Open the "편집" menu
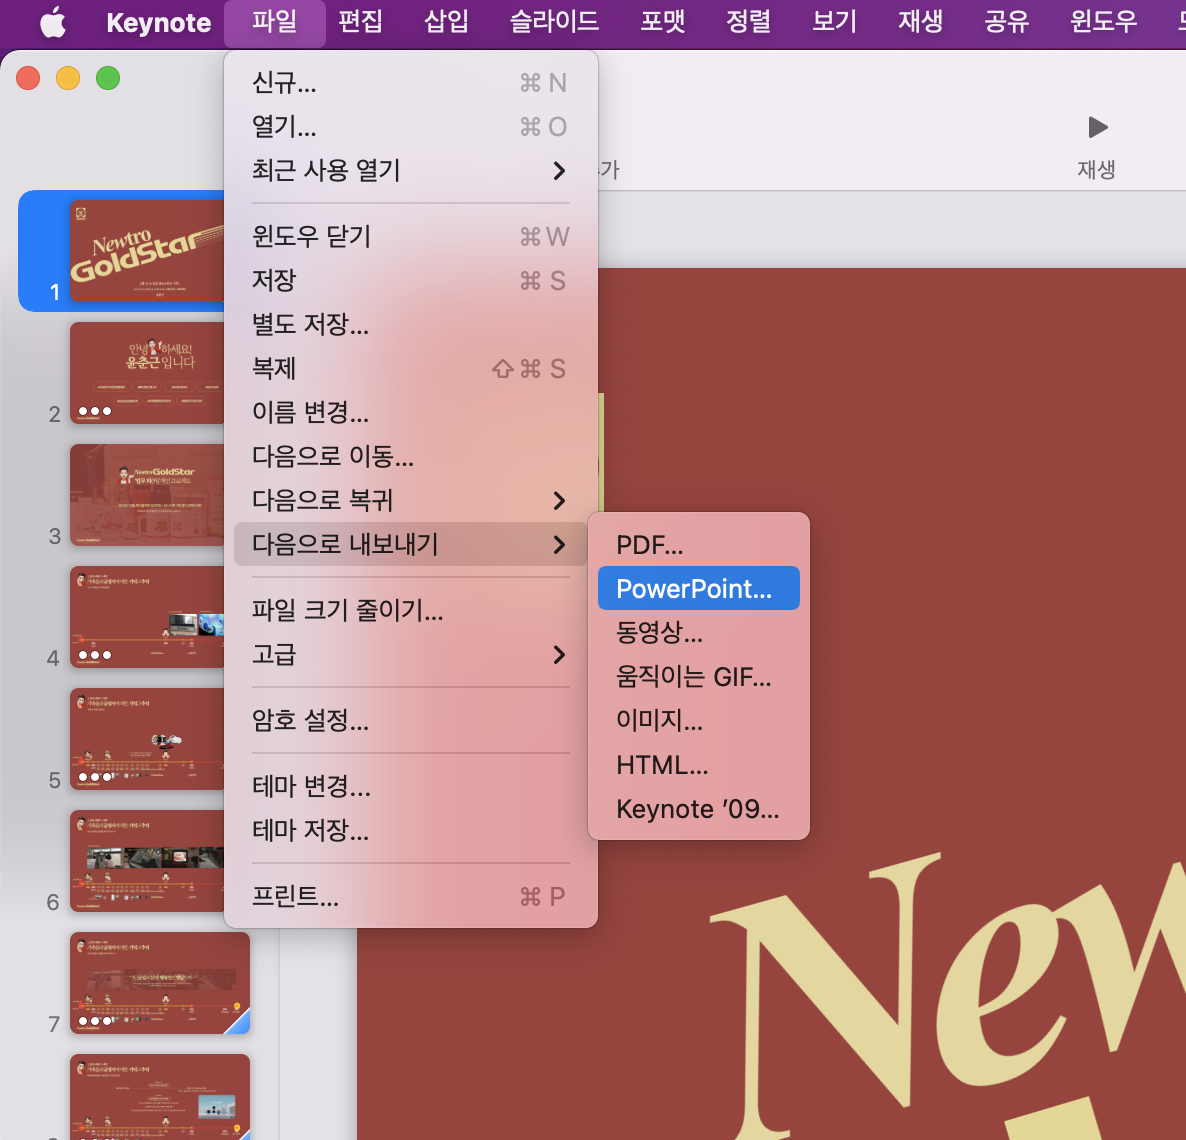 (x=360, y=22)
